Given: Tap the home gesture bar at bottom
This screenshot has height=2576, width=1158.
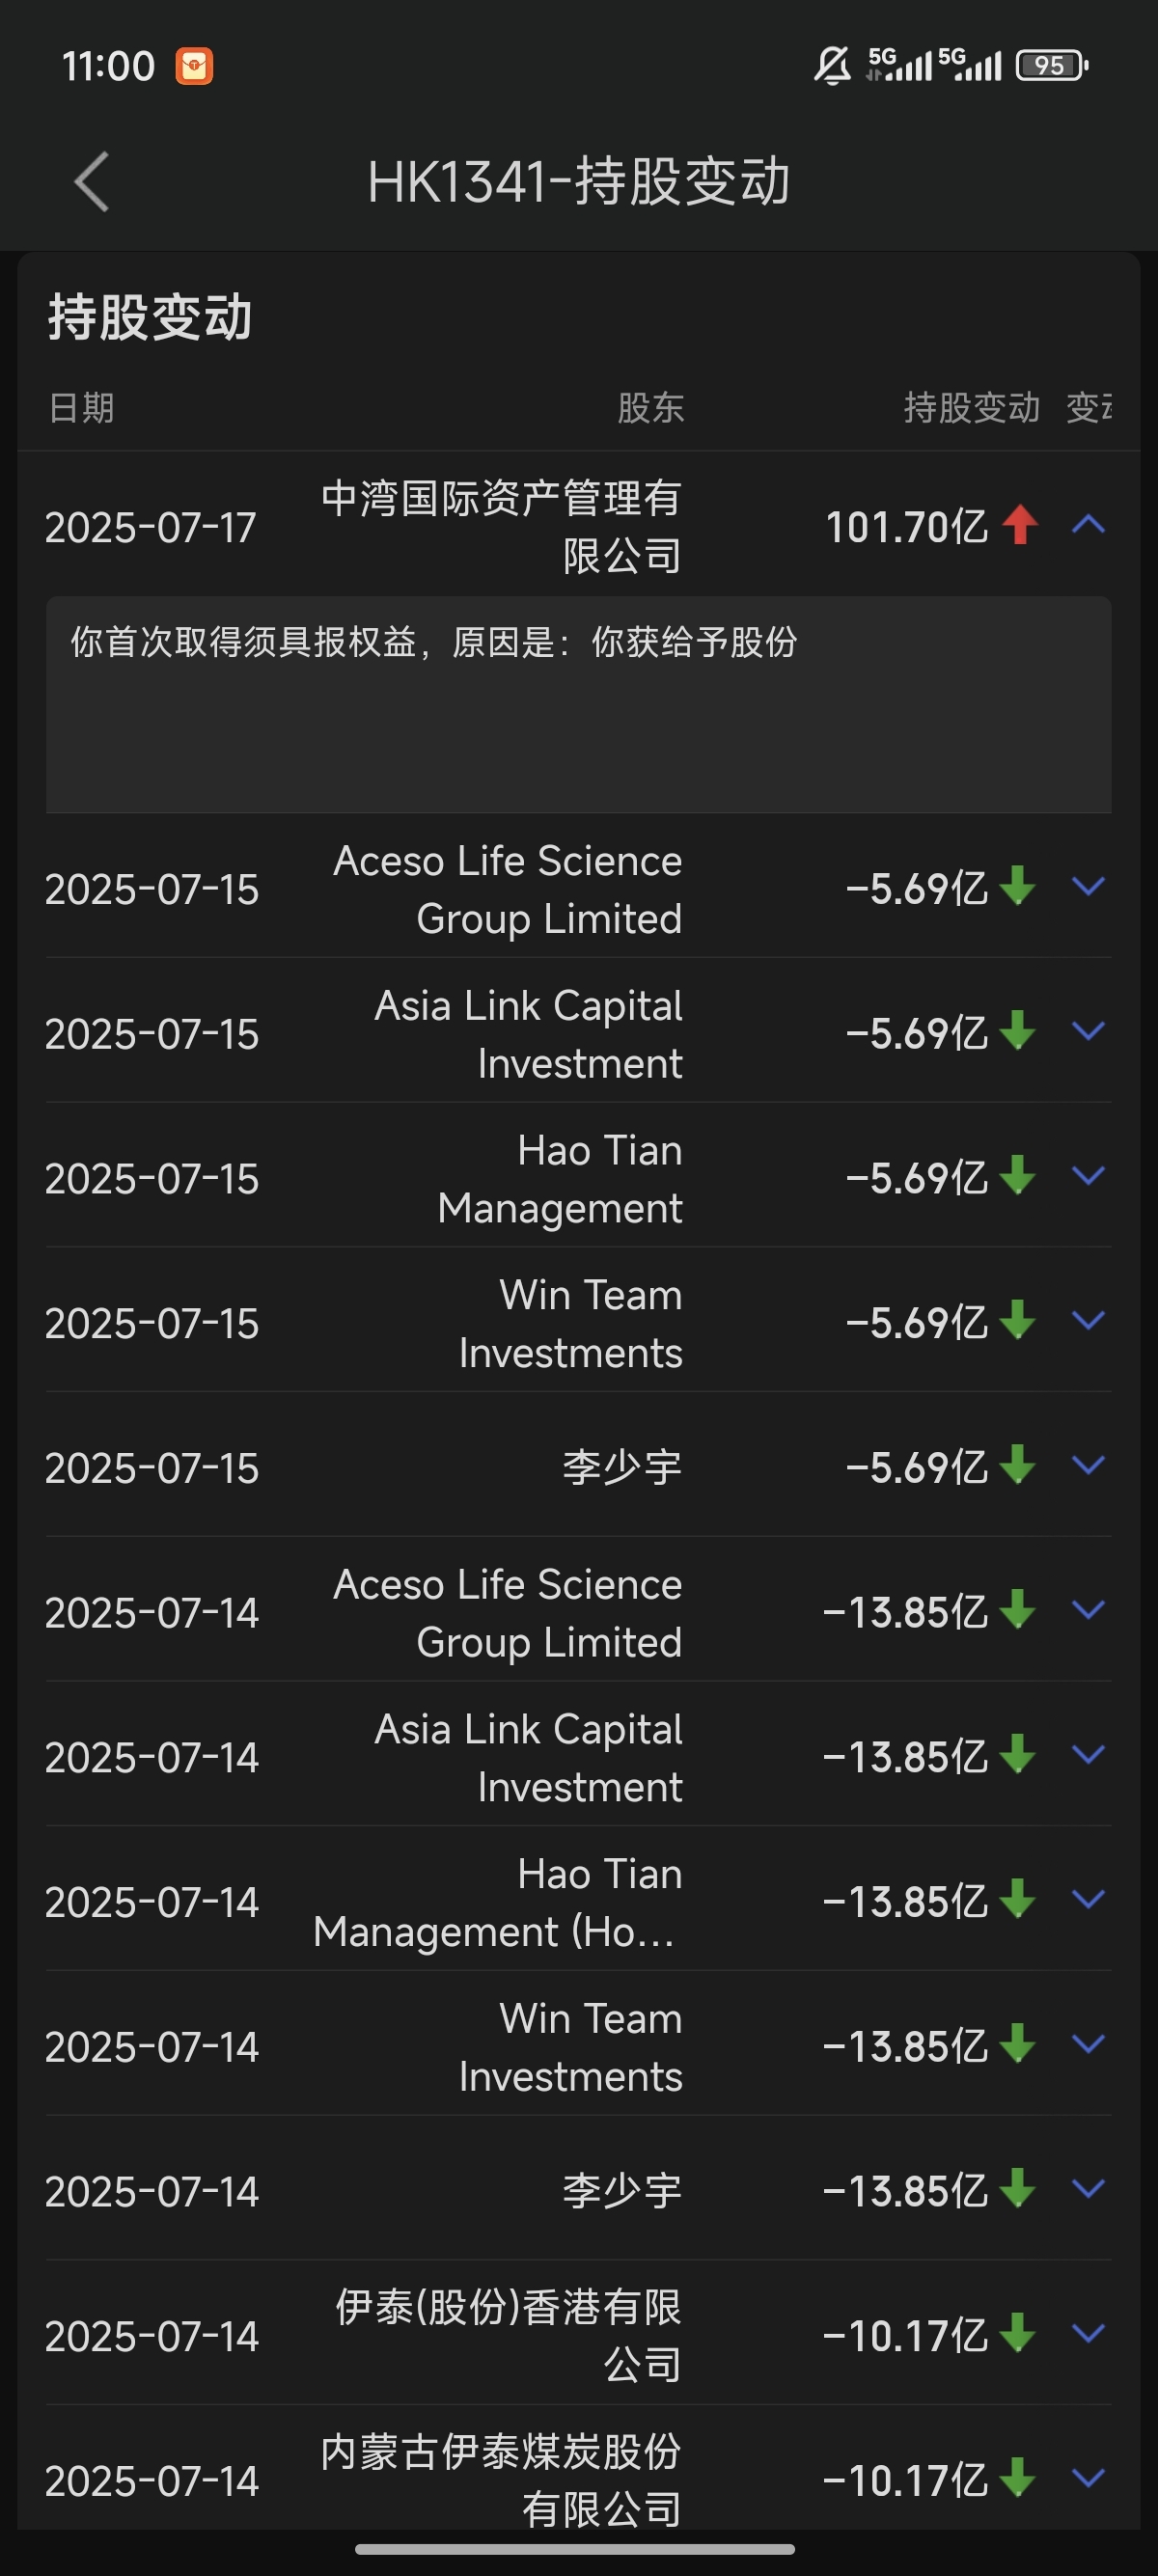Looking at the screenshot, I should pyautogui.click(x=575, y=2549).
